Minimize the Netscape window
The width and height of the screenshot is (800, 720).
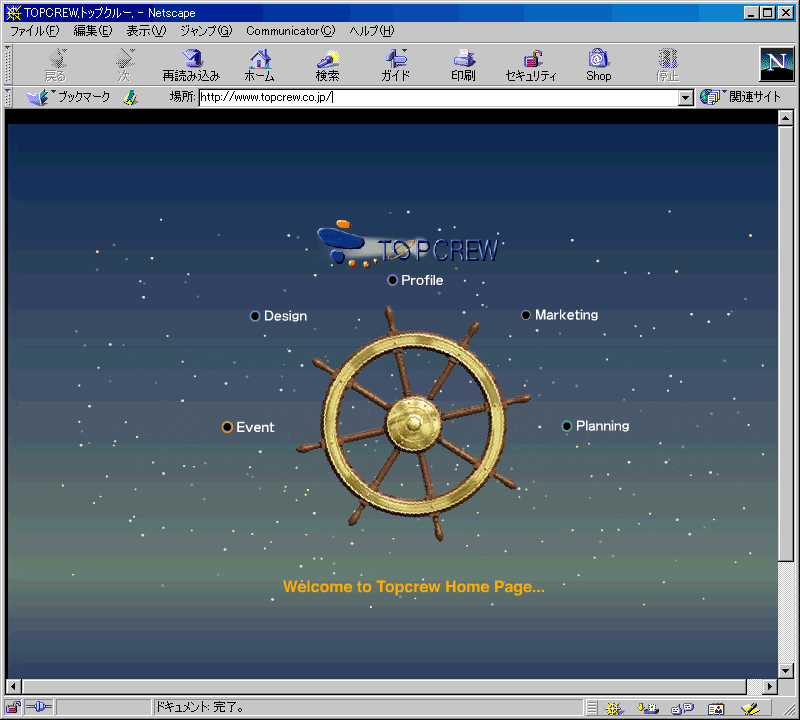751,13
